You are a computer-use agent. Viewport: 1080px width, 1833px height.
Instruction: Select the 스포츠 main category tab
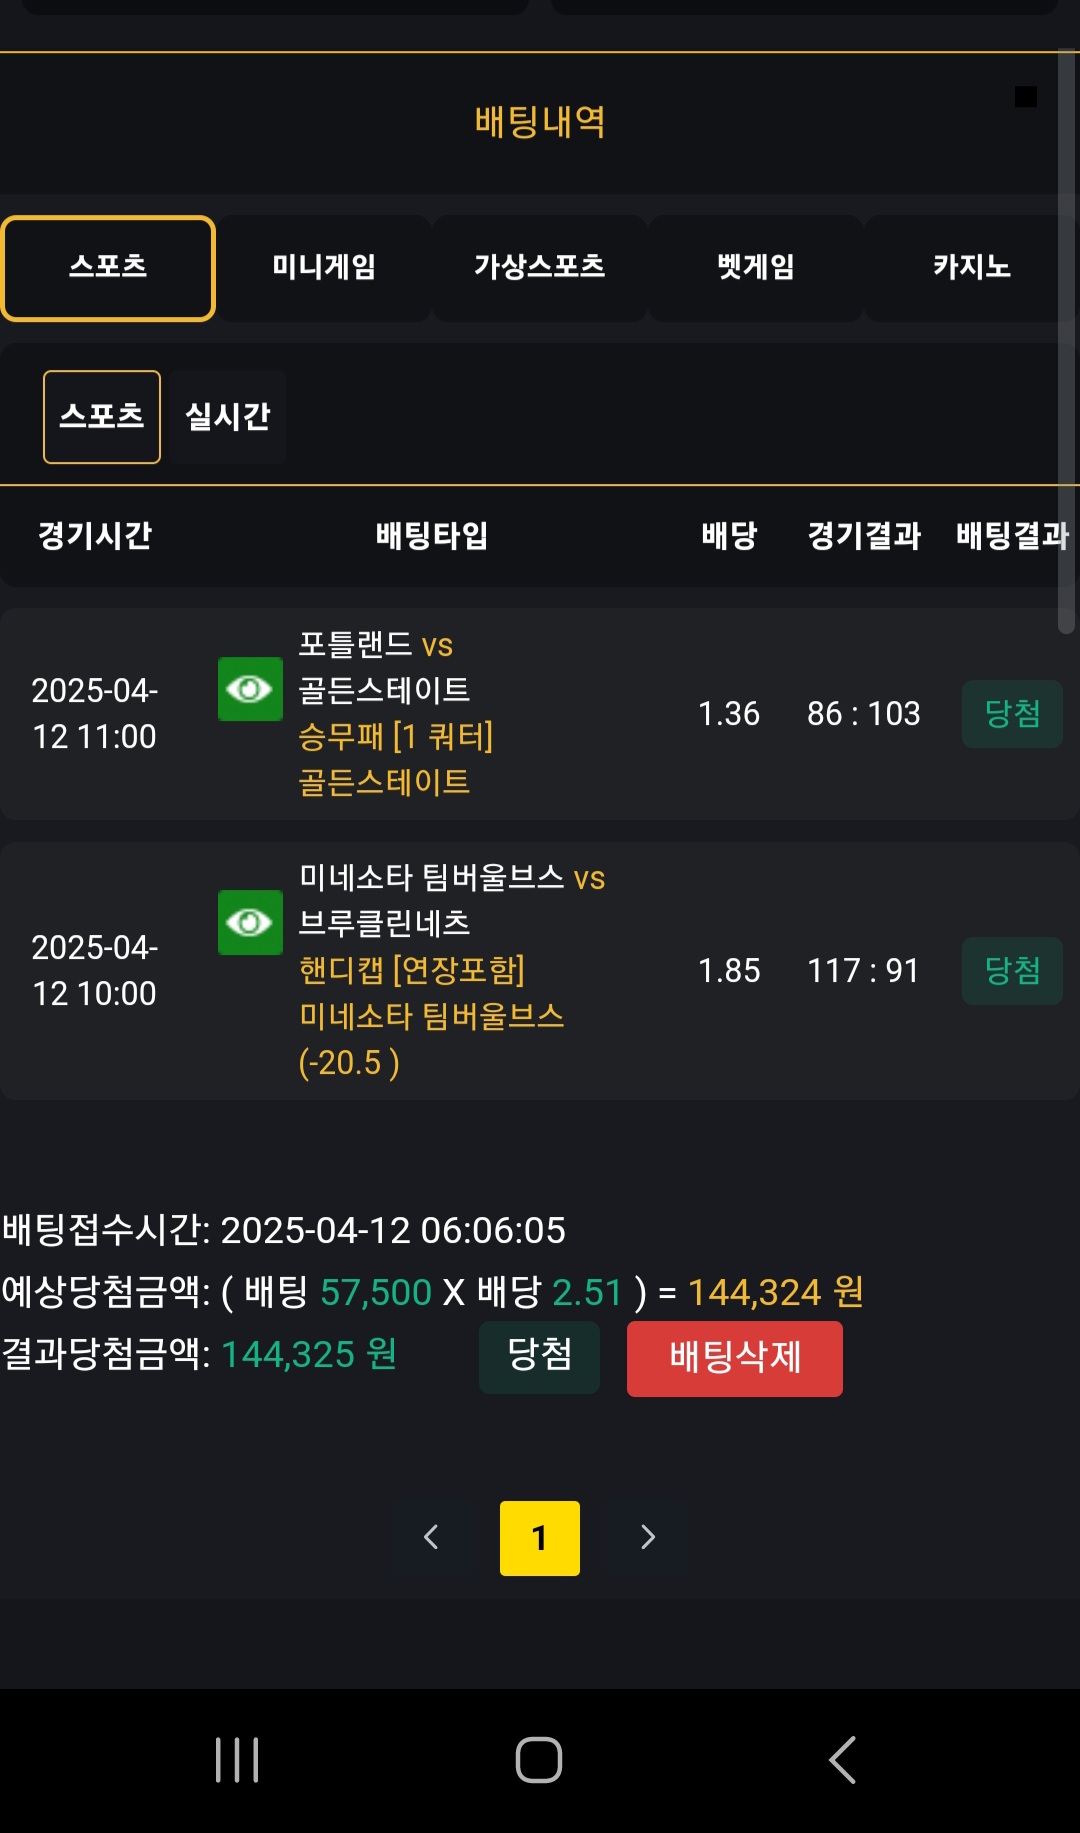tap(108, 268)
